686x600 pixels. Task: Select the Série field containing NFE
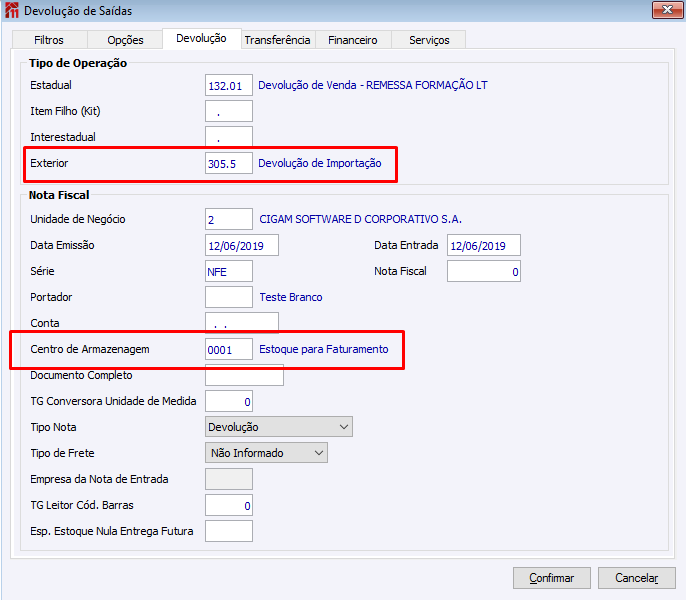point(229,271)
